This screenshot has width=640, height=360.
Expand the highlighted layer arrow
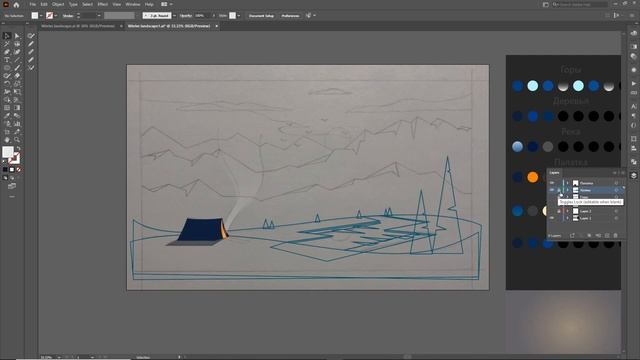tap(567, 190)
